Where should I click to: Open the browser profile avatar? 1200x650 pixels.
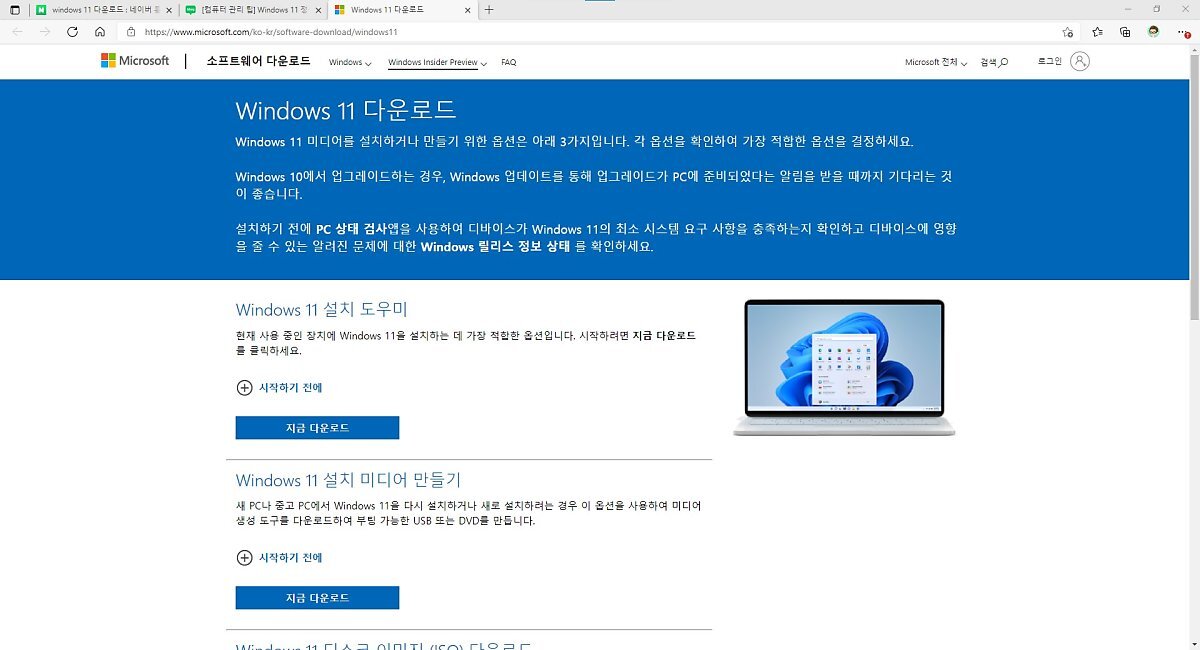(1153, 32)
